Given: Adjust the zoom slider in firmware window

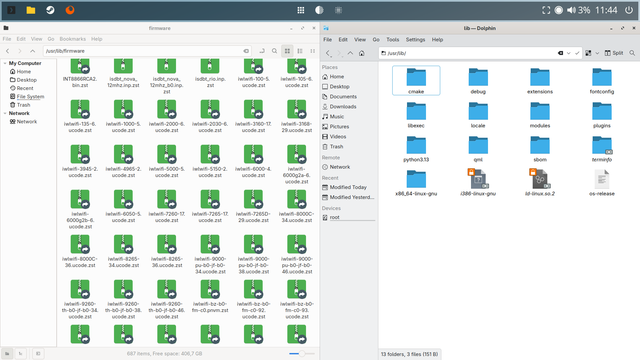Looking at the screenshot, I should 302,353.
